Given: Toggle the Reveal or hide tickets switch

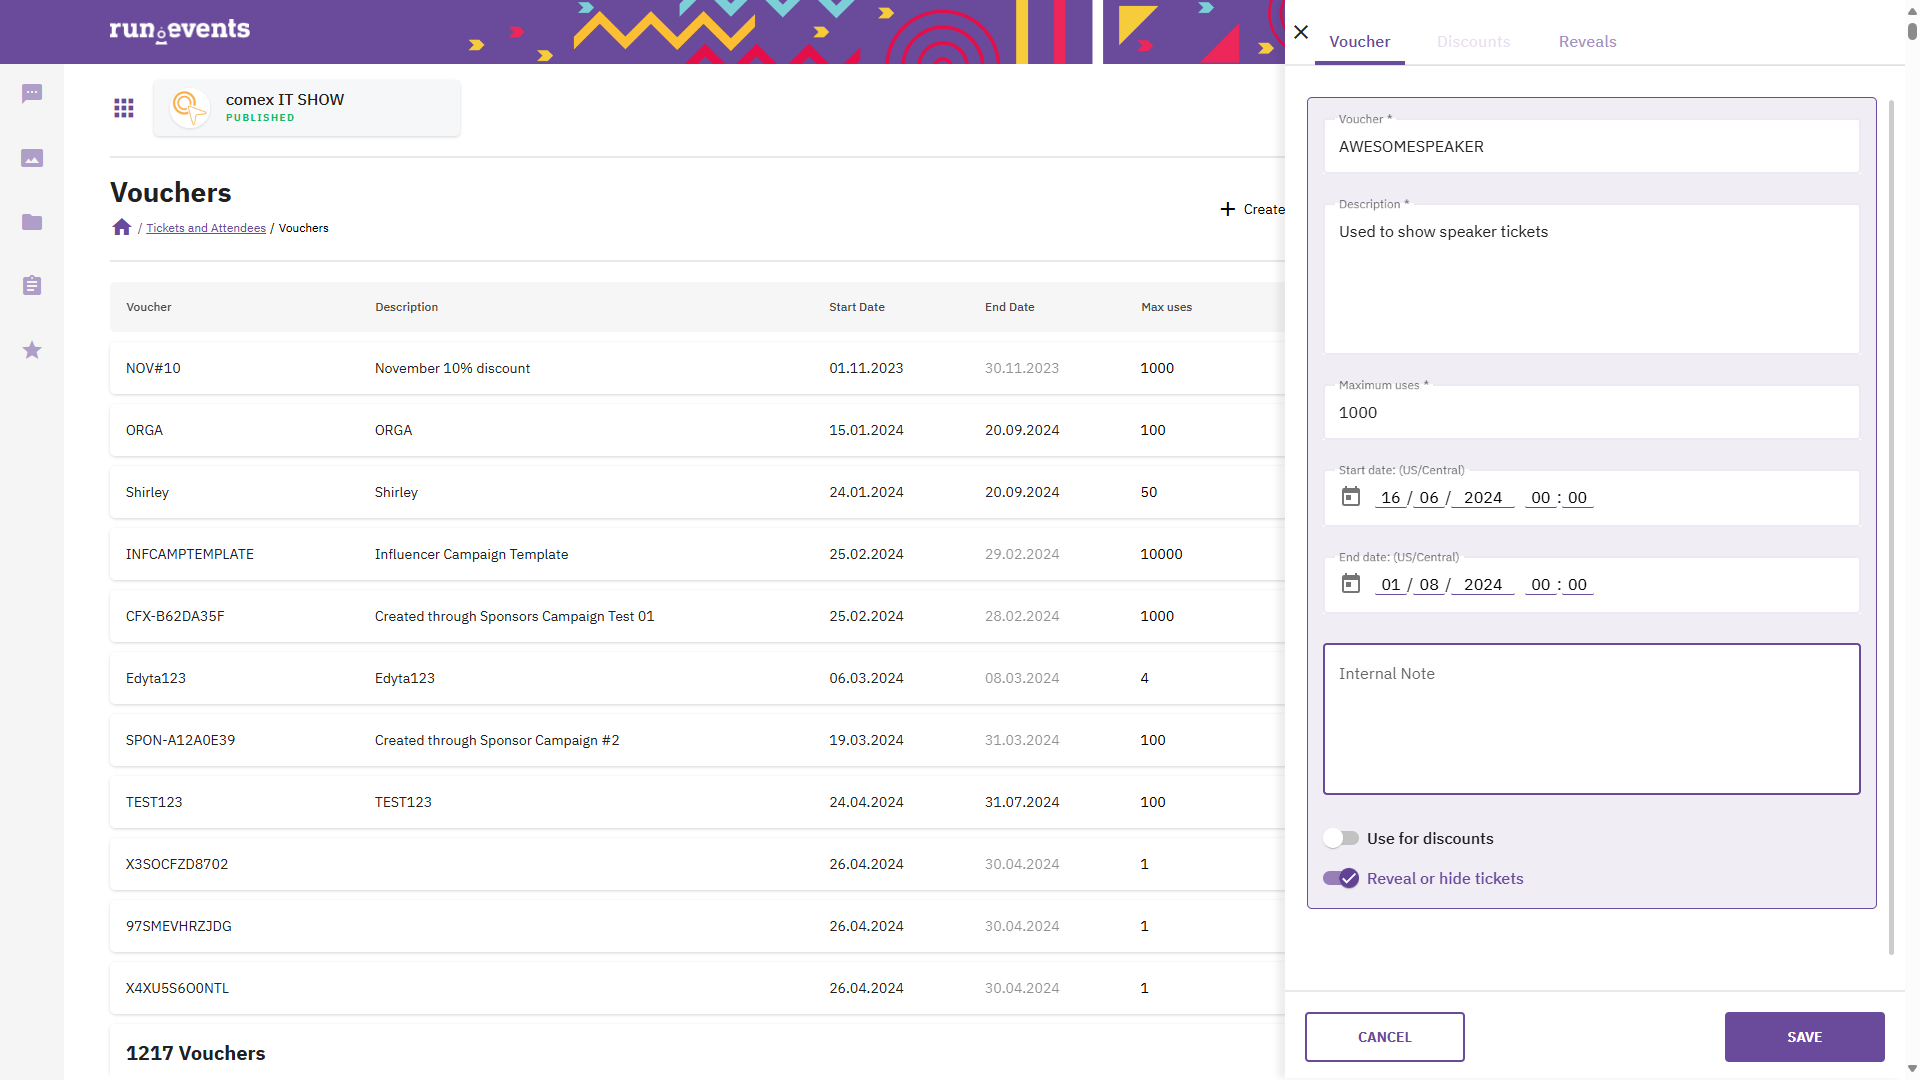Looking at the screenshot, I should click(1341, 878).
